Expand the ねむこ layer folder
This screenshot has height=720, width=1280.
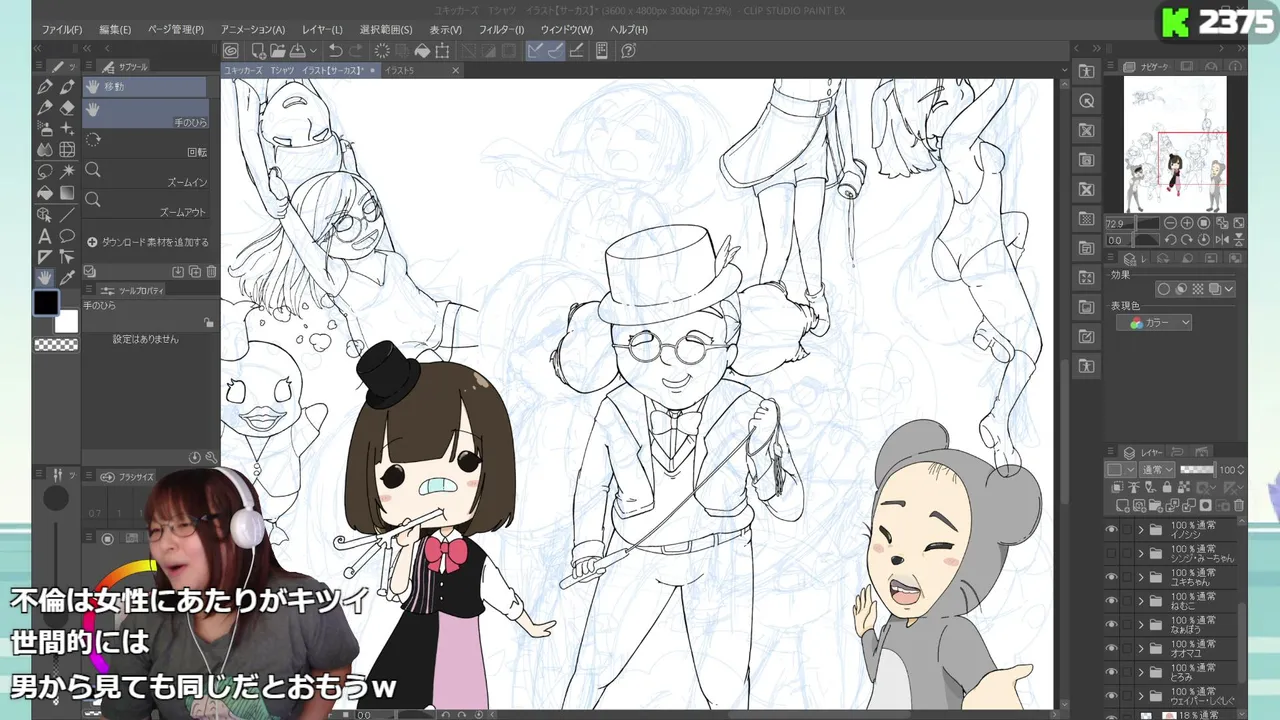1141,601
